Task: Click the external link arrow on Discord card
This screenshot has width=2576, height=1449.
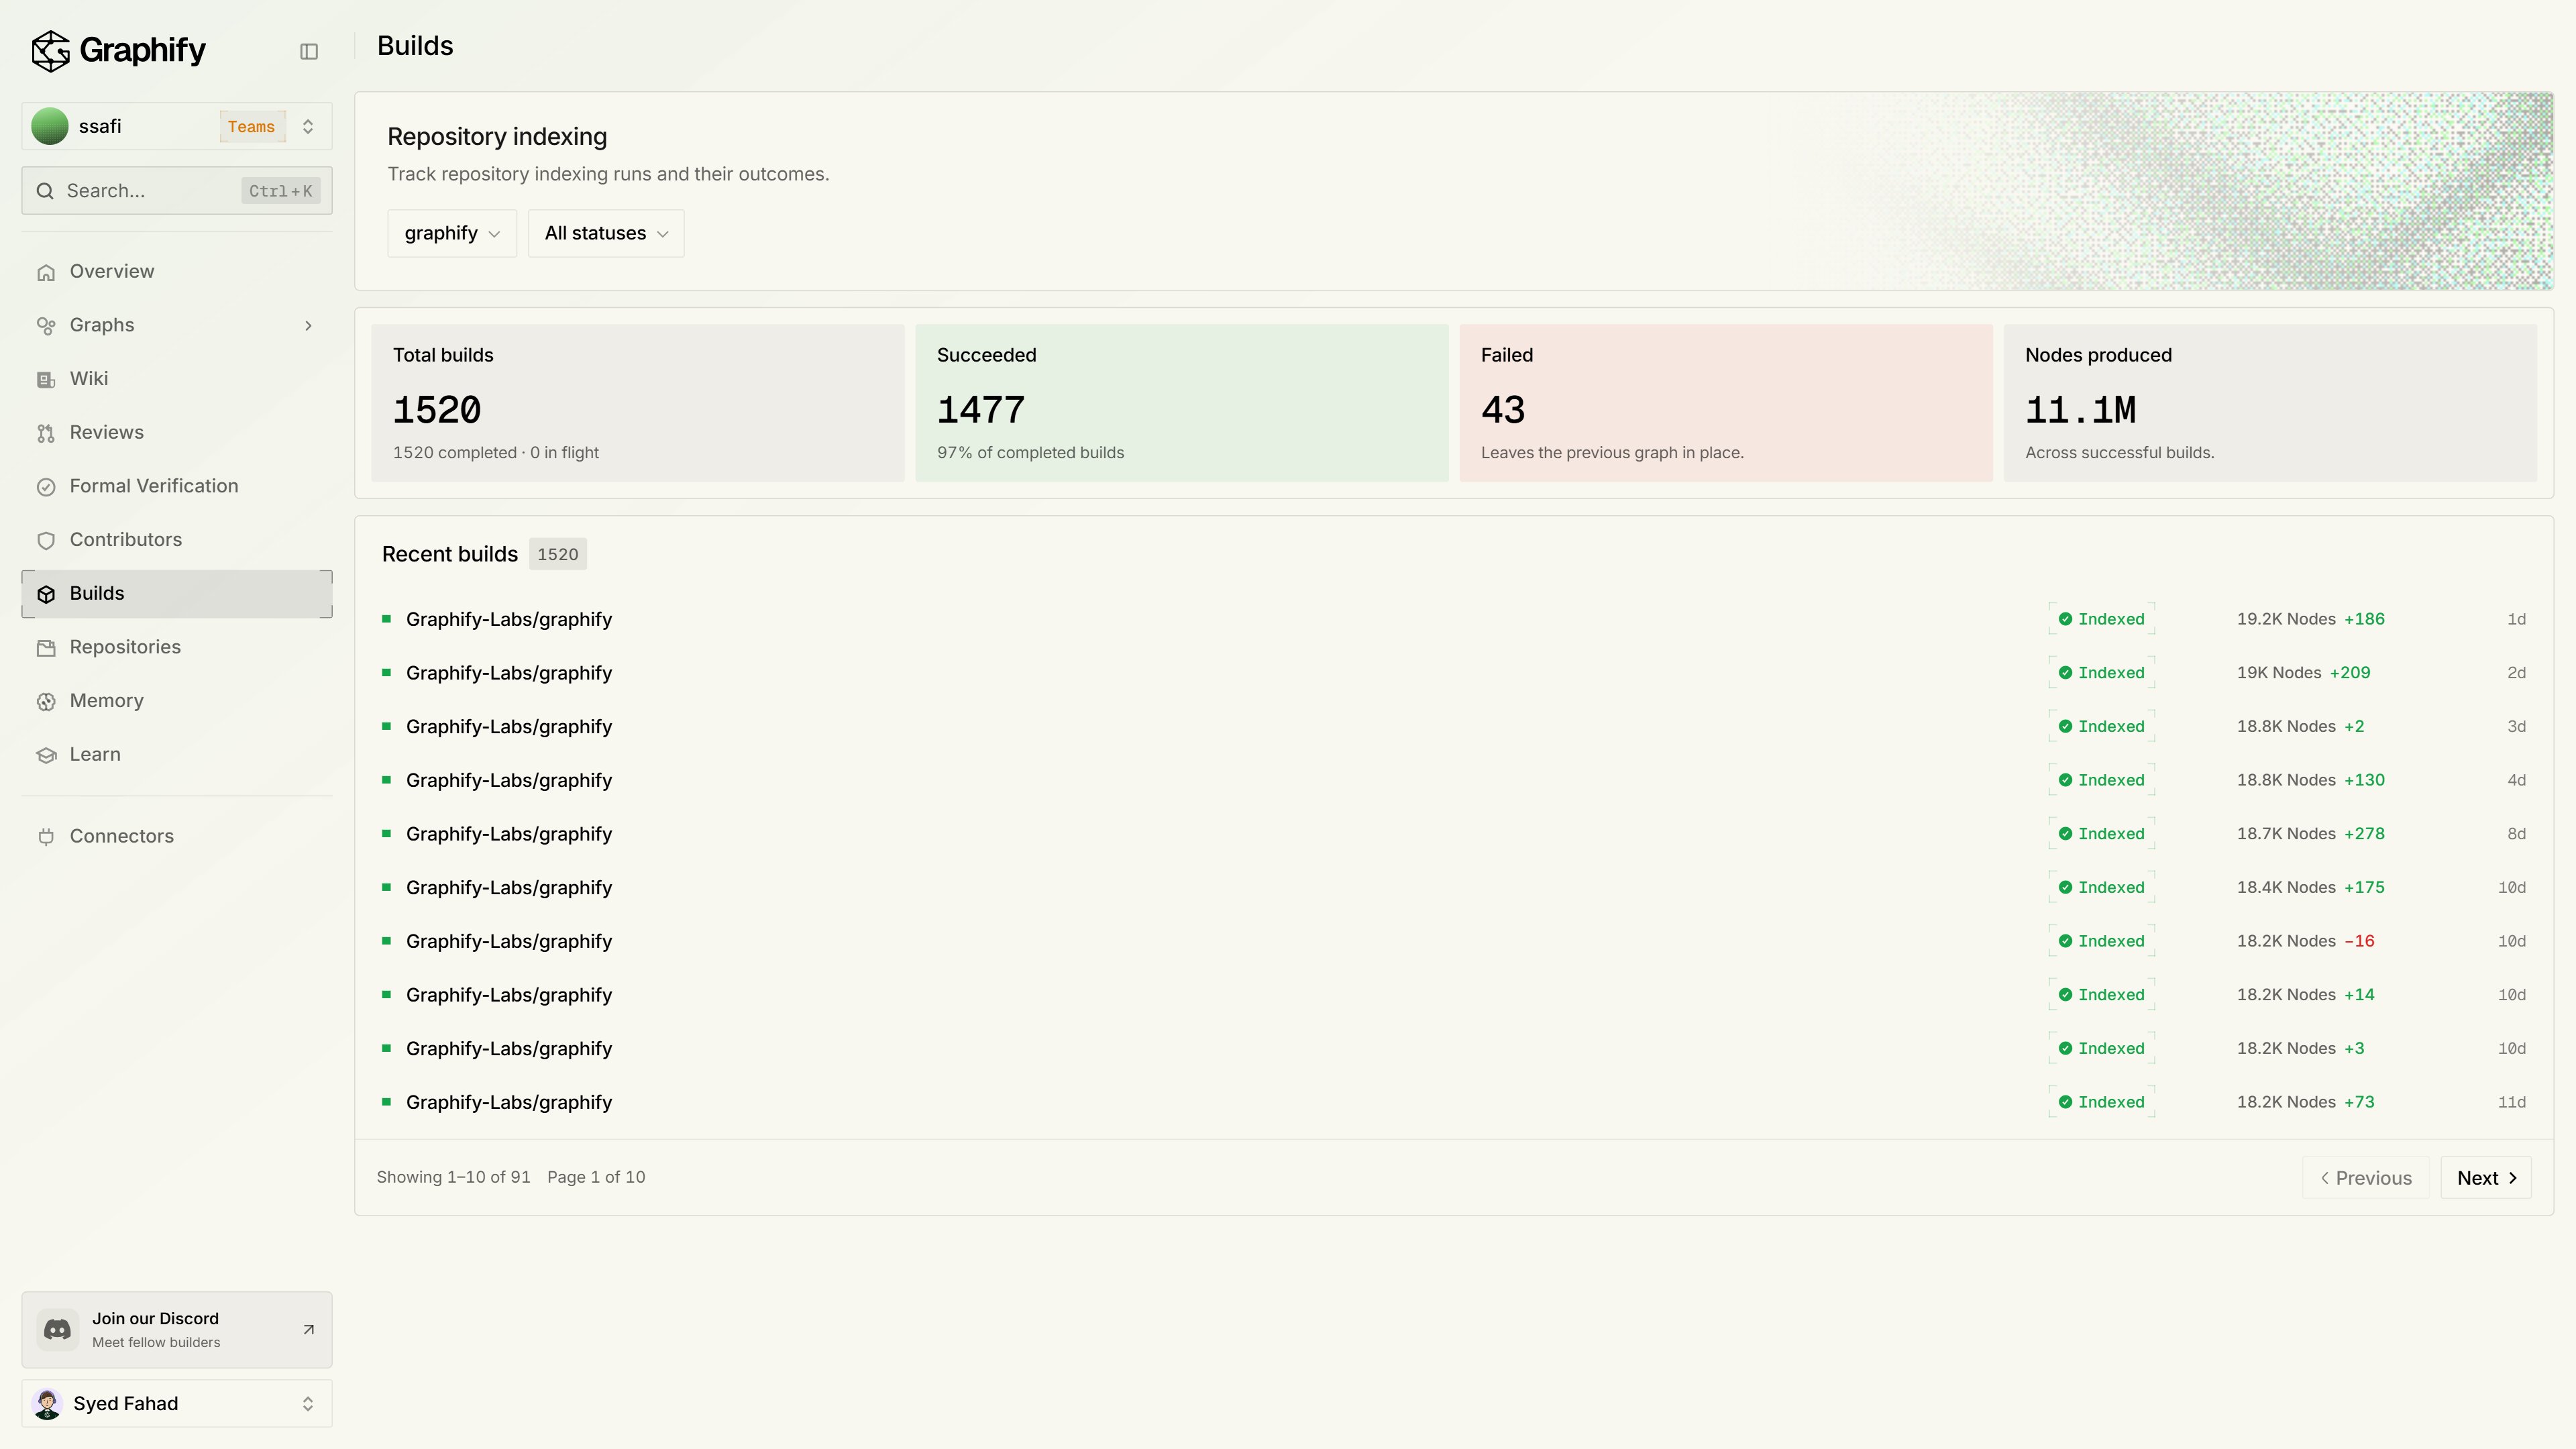Action: [x=308, y=1329]
